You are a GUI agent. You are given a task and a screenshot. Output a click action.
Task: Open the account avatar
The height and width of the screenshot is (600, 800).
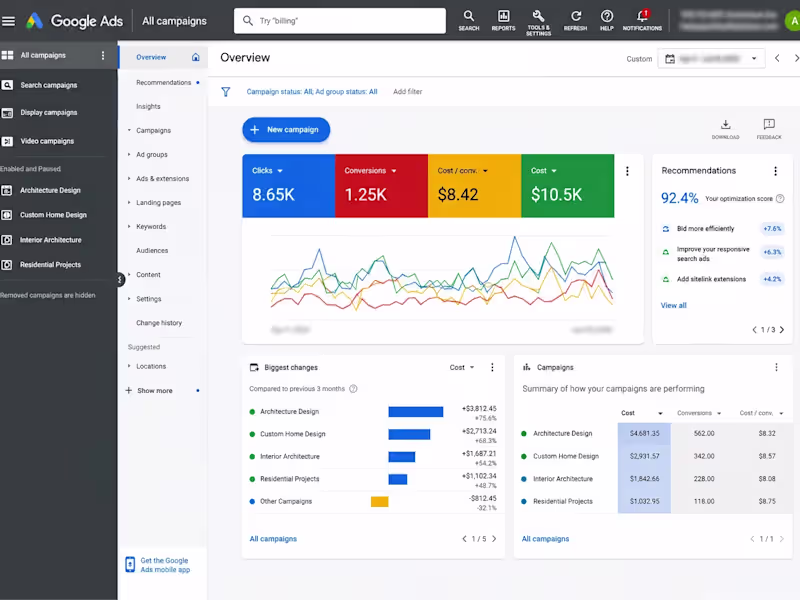tap(793, 21)
